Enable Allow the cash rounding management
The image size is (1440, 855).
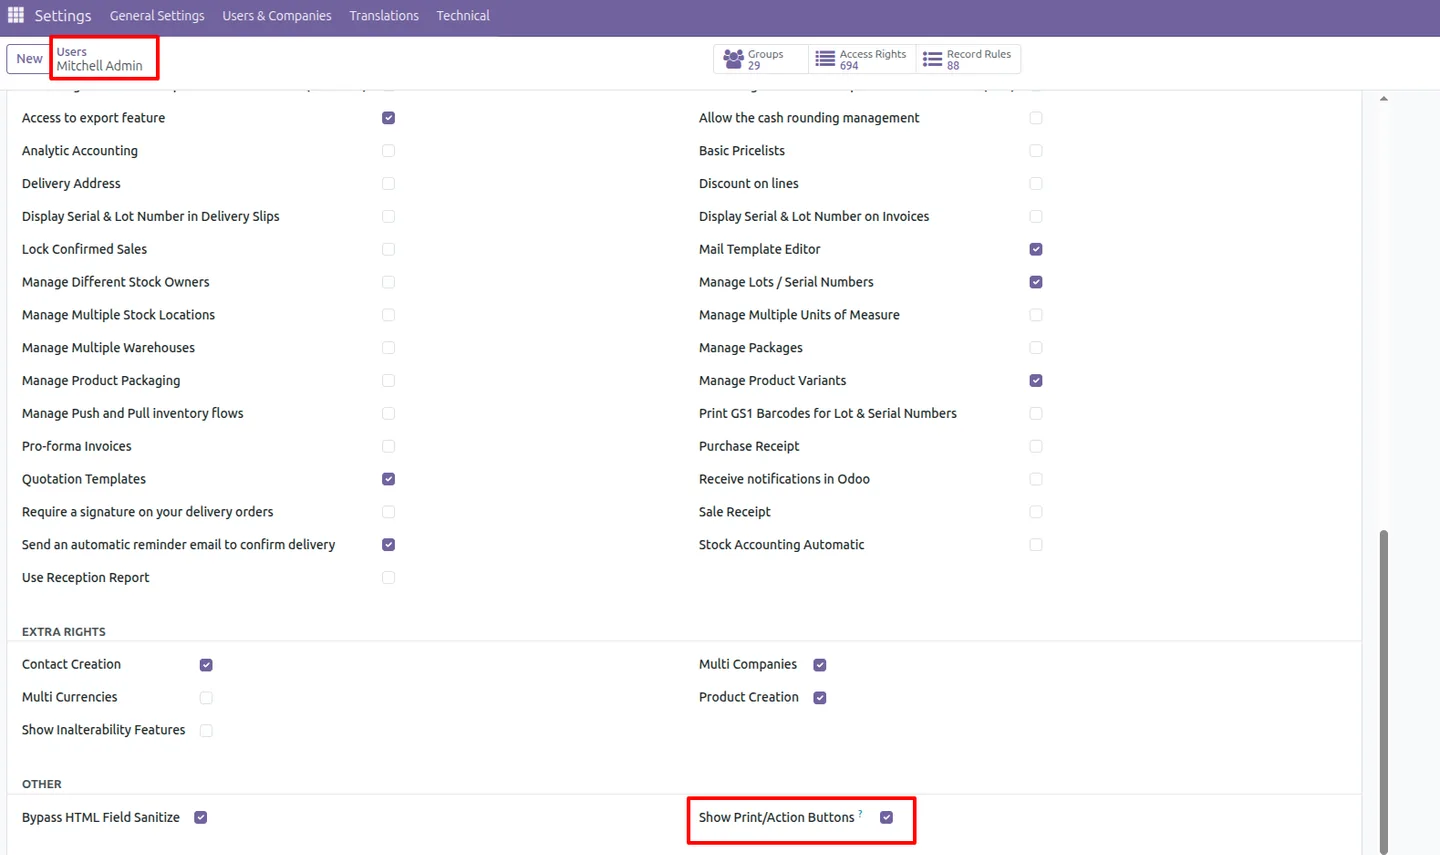1036,118
